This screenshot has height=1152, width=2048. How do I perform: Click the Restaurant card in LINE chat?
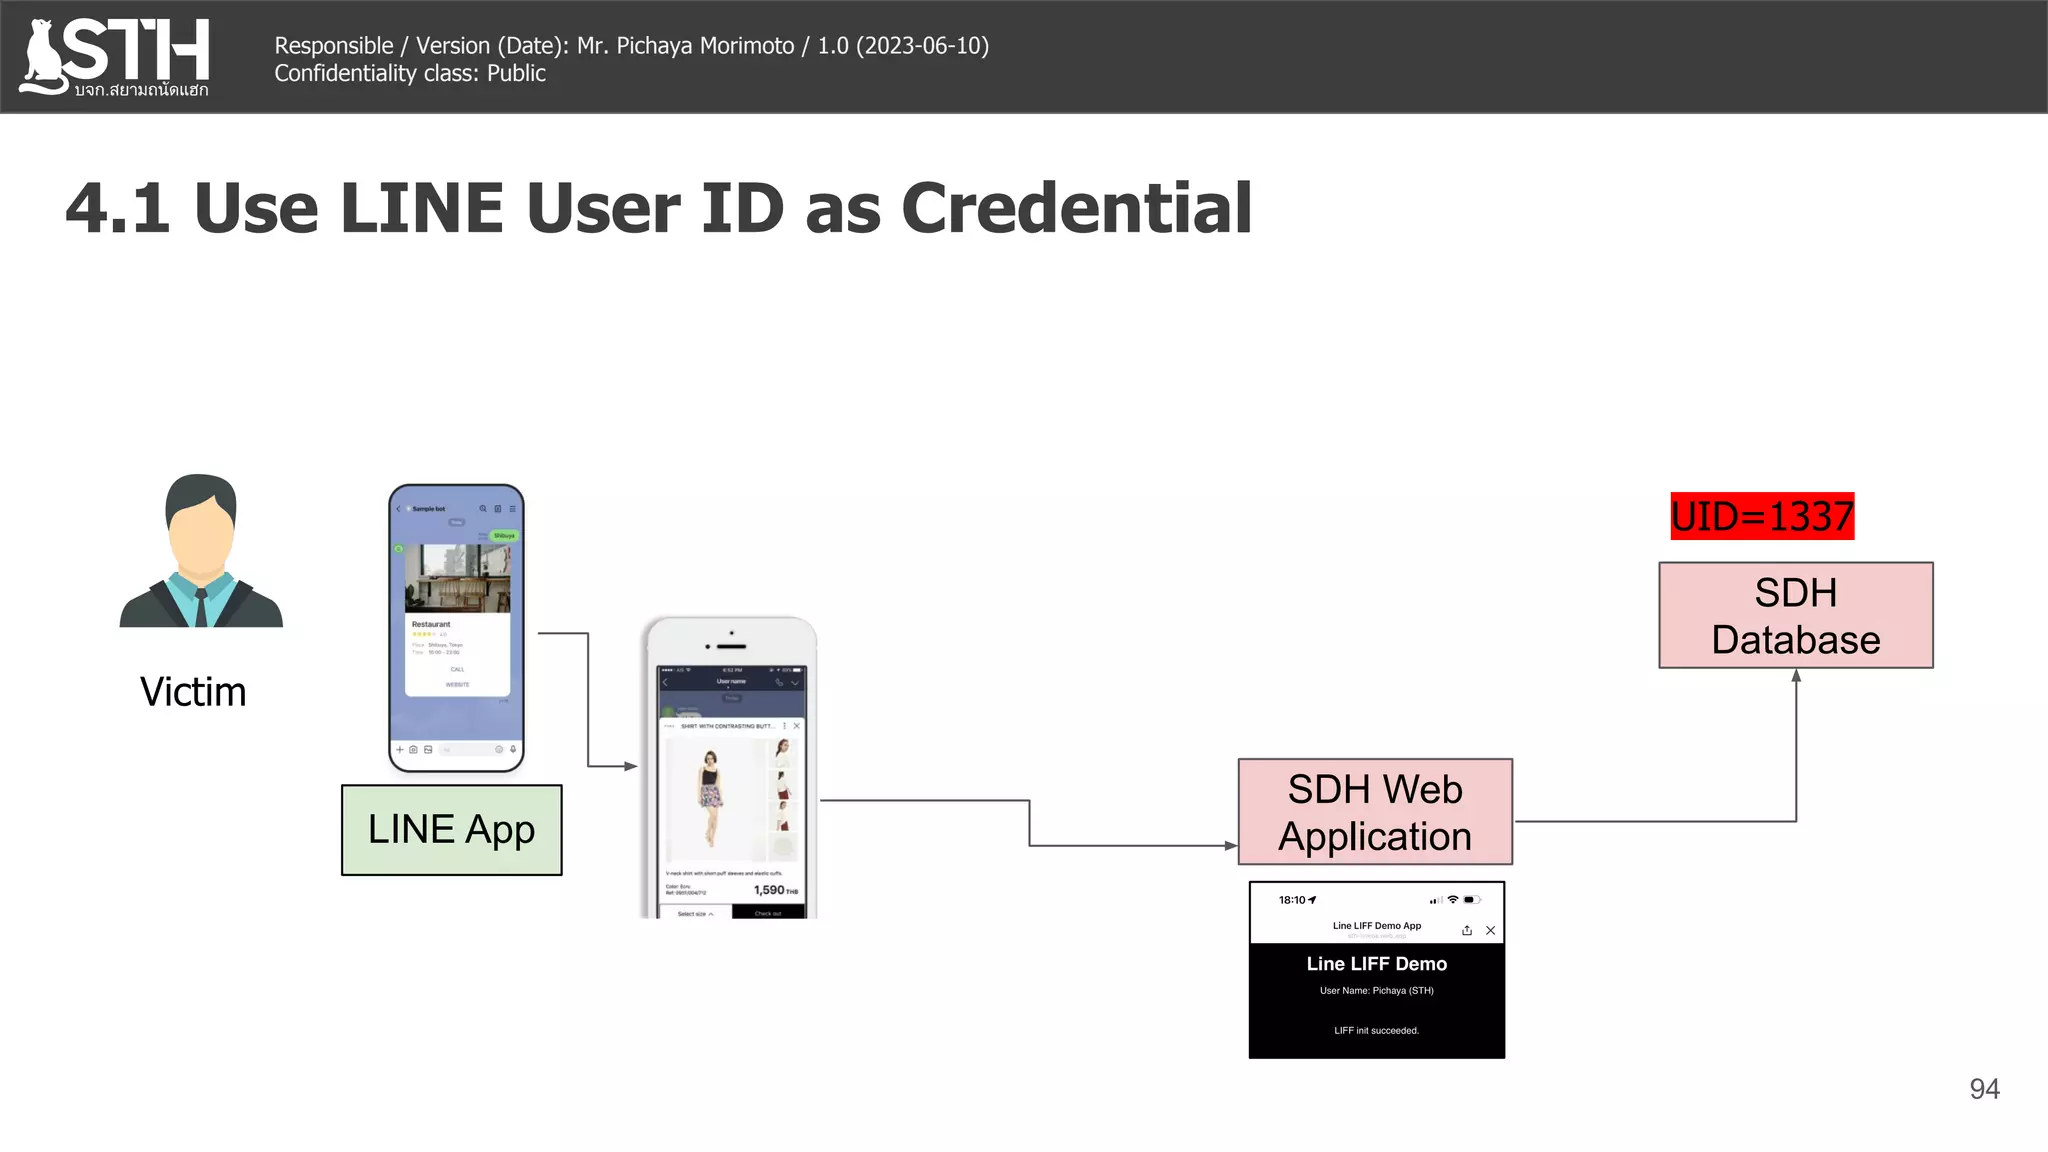(x=457, y=620)
